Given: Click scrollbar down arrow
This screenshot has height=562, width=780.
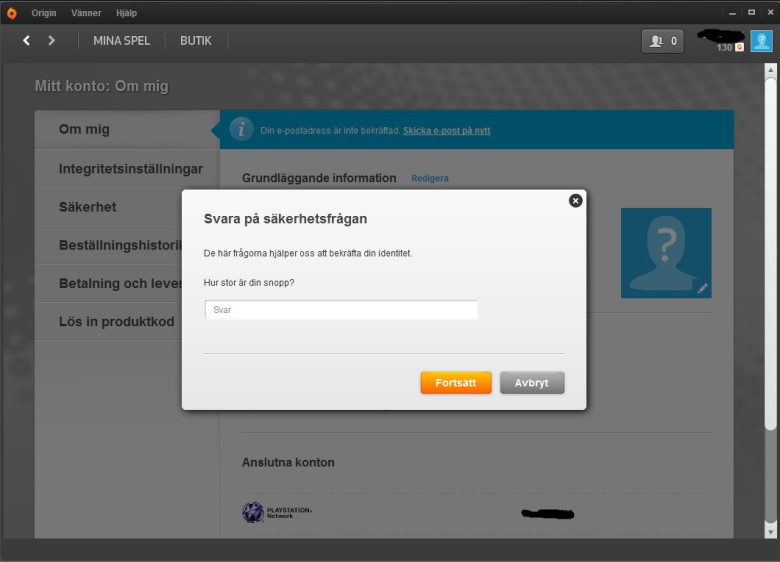Looking at the screenshot, I should pos(771,532).
